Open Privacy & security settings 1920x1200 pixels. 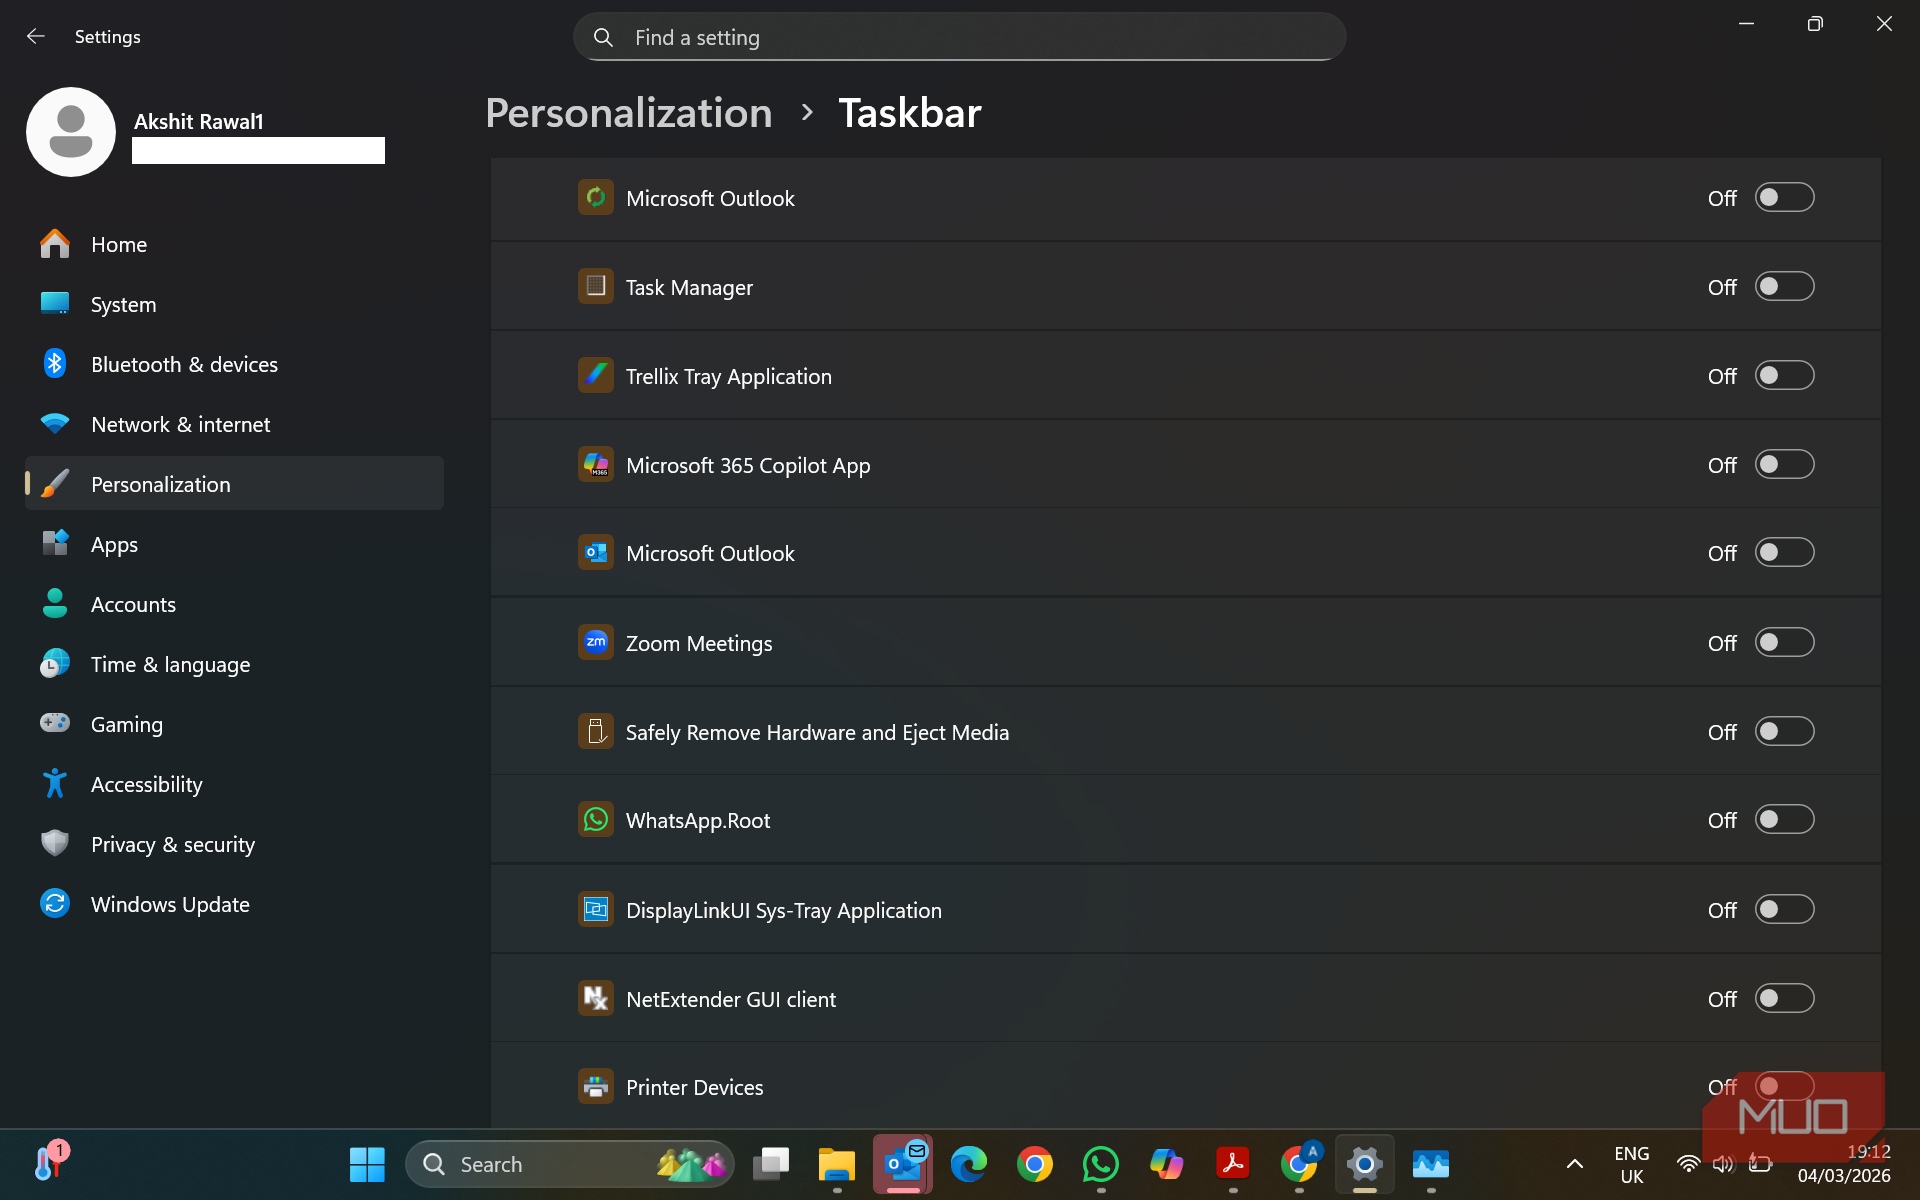(x=234, y=844)
